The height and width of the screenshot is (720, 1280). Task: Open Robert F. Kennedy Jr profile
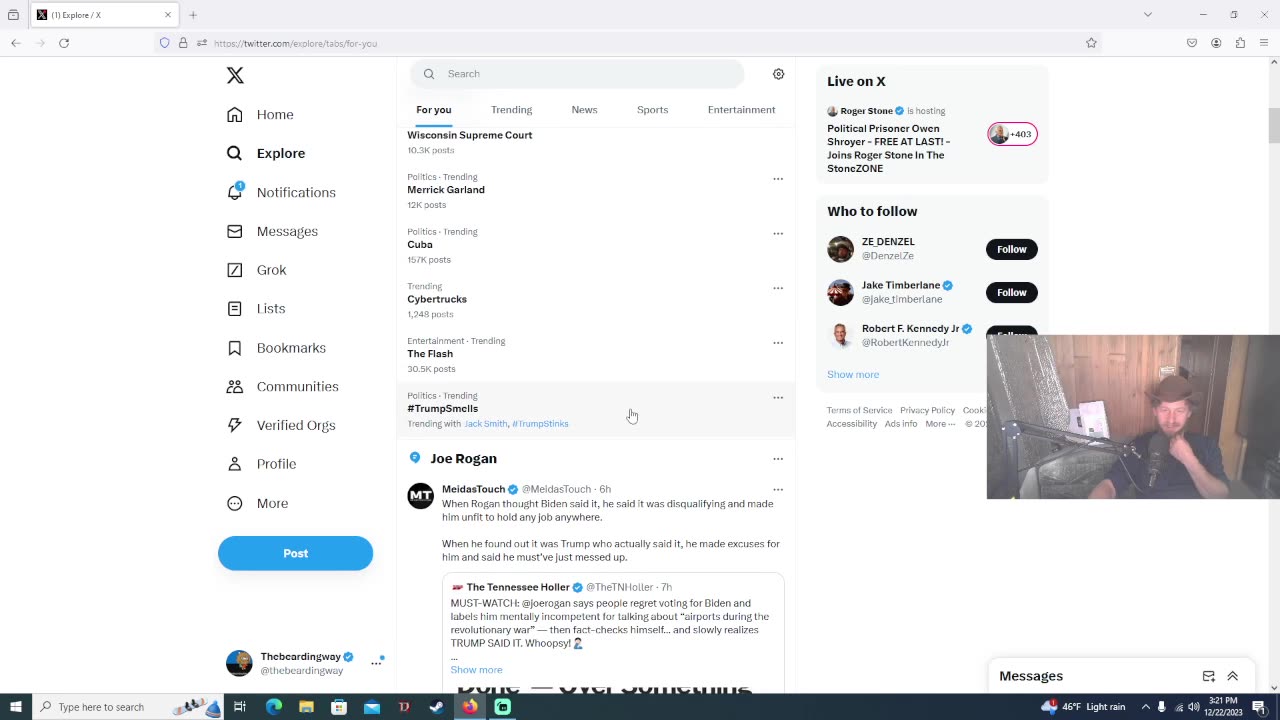click(910, 329)
